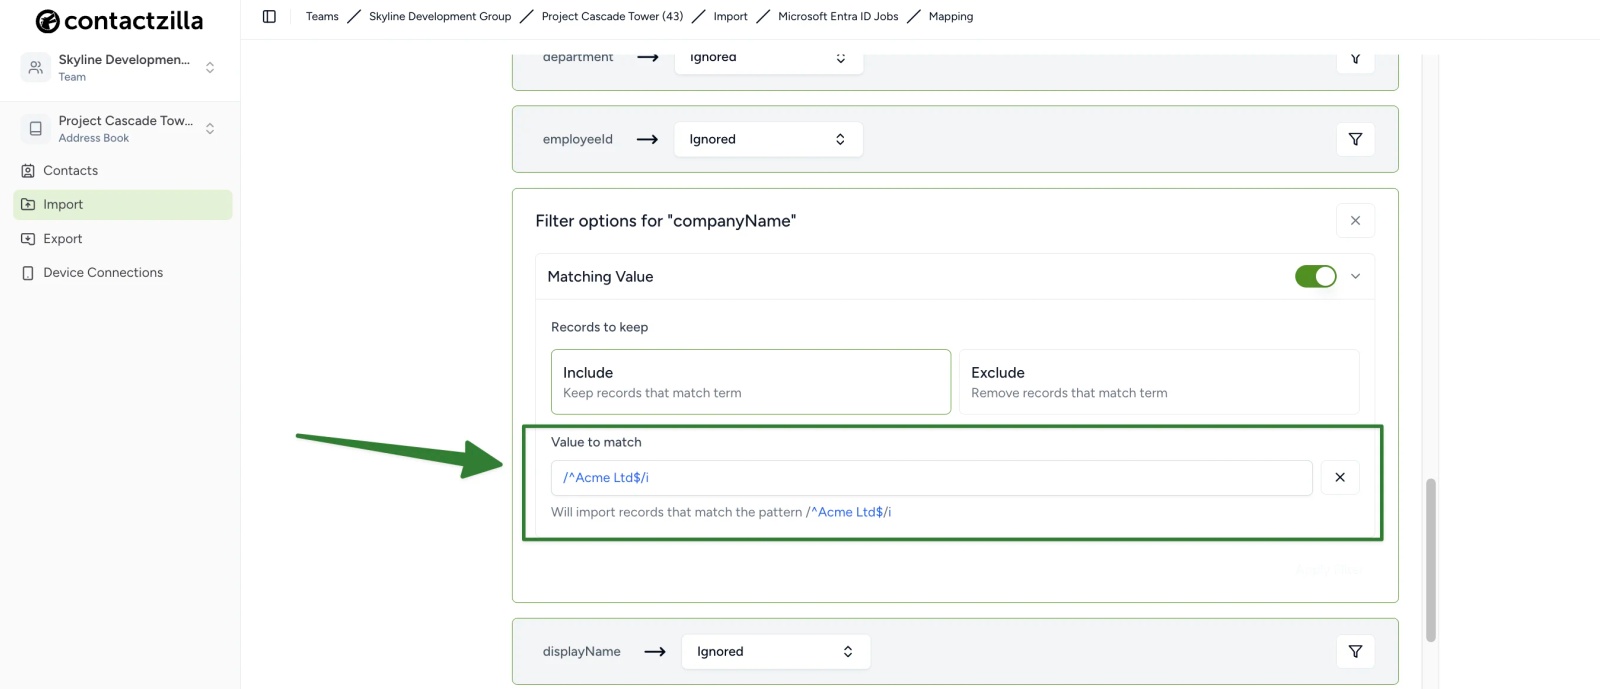Open filter options for employeeId

1355,139
